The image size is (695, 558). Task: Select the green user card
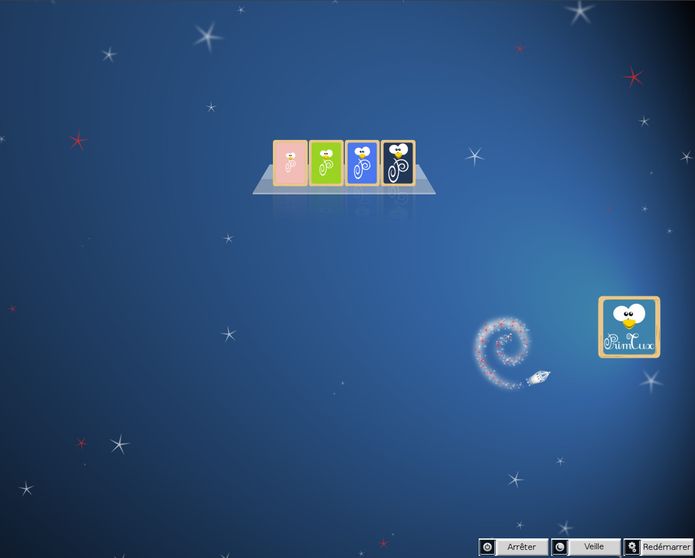pos(326,163)
